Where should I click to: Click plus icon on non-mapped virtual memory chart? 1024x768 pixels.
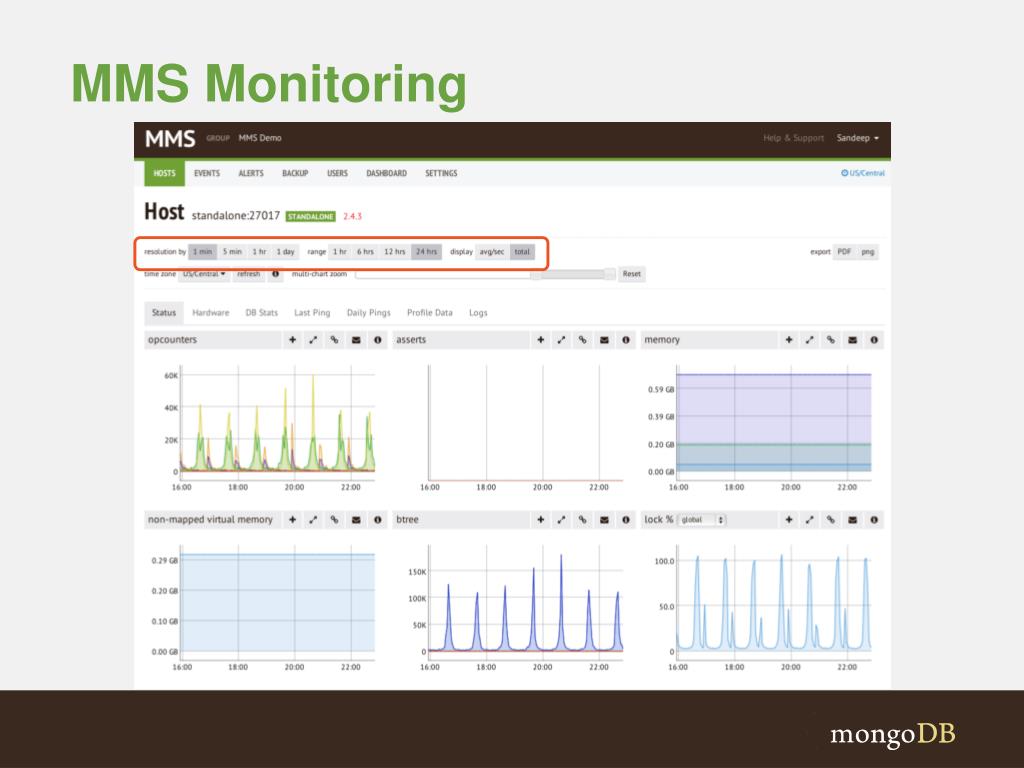tap(293, 520)
